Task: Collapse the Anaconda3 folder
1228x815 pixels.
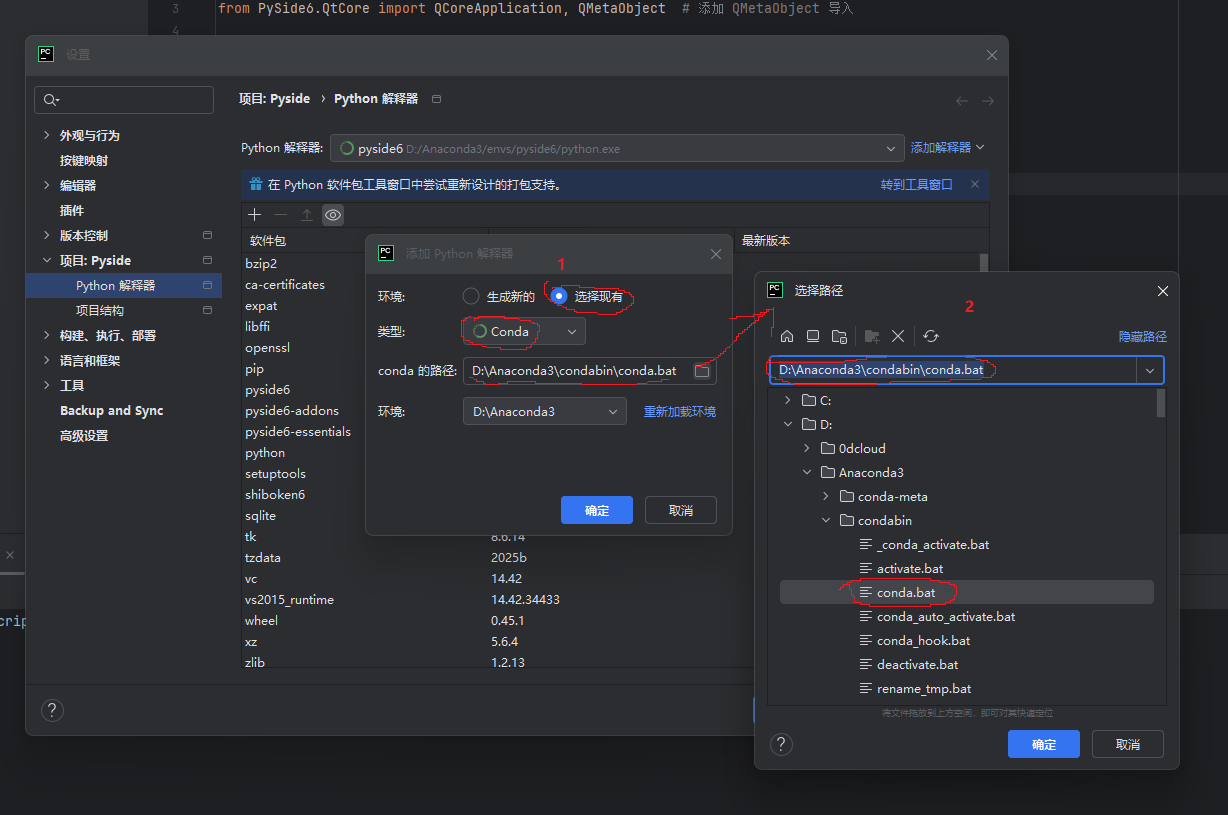Action: pos(807,472)
